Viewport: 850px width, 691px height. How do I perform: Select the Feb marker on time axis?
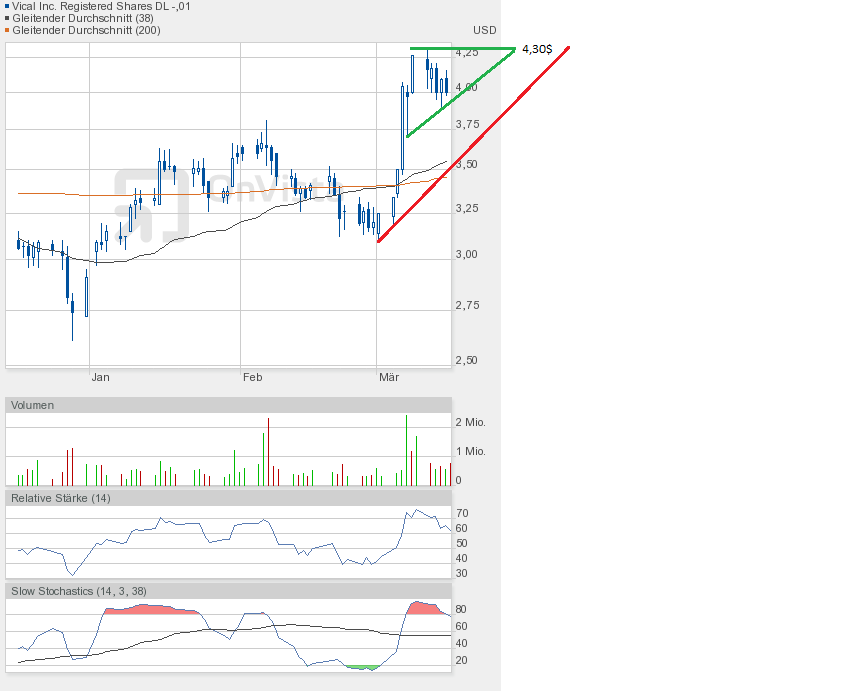point(252,377)
